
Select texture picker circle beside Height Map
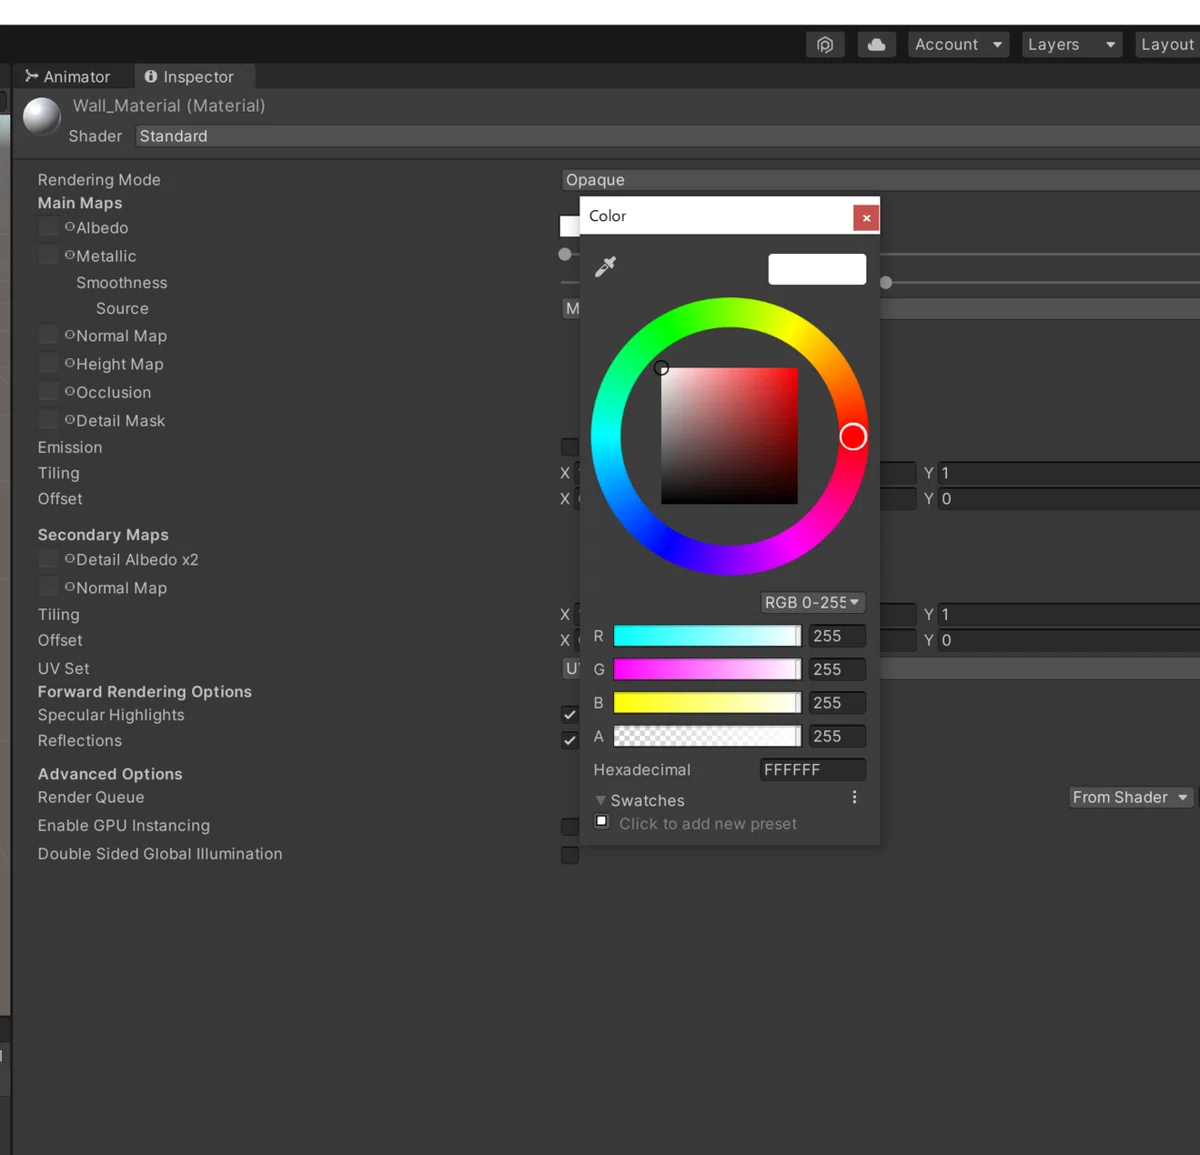(x=70, y=363)
